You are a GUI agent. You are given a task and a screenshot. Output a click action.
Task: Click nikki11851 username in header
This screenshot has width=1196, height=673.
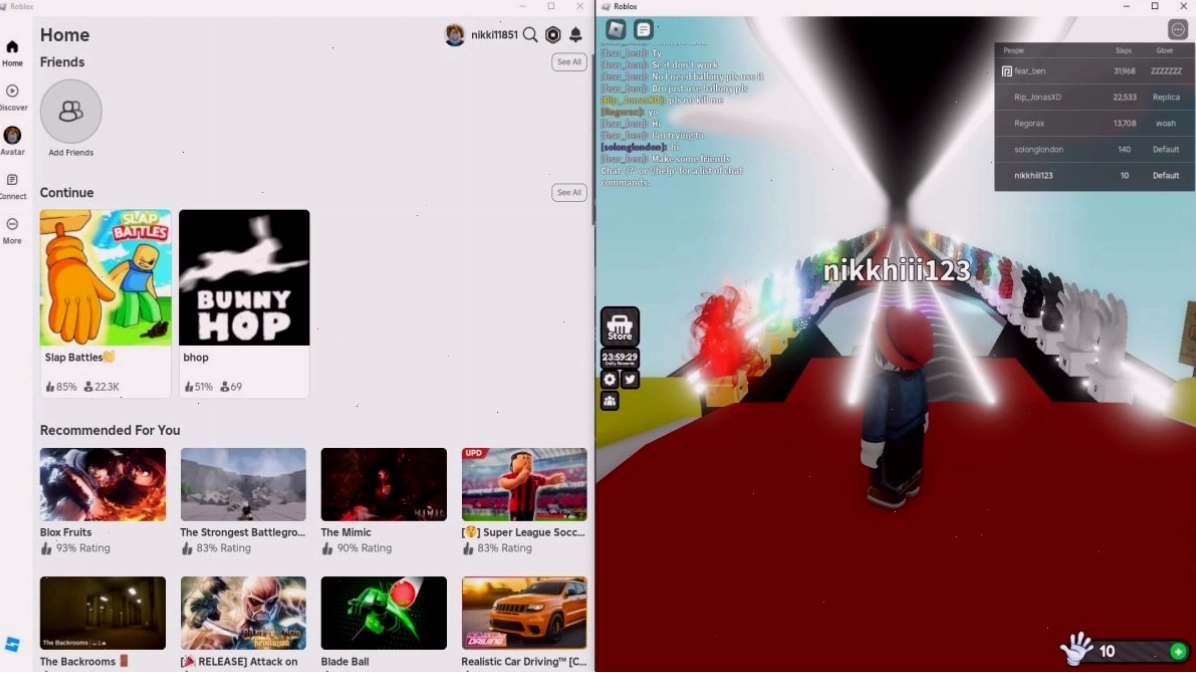pyautogui.click(x=494, y=34)
